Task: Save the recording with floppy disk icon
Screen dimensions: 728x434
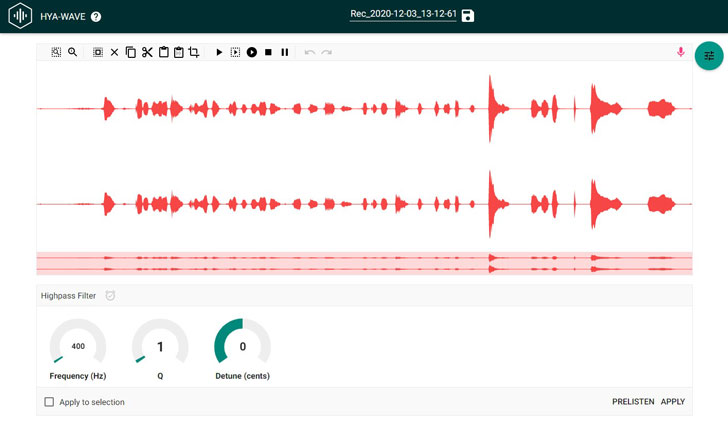Action: pyautogui.click(x=468, y=16)
